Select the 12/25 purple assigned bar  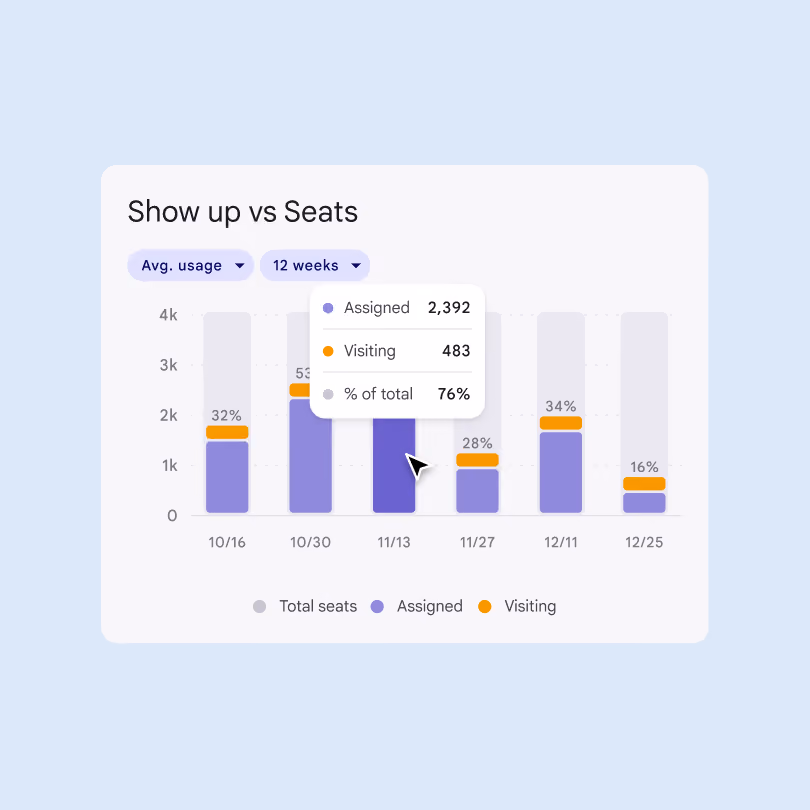pos(644,503)
